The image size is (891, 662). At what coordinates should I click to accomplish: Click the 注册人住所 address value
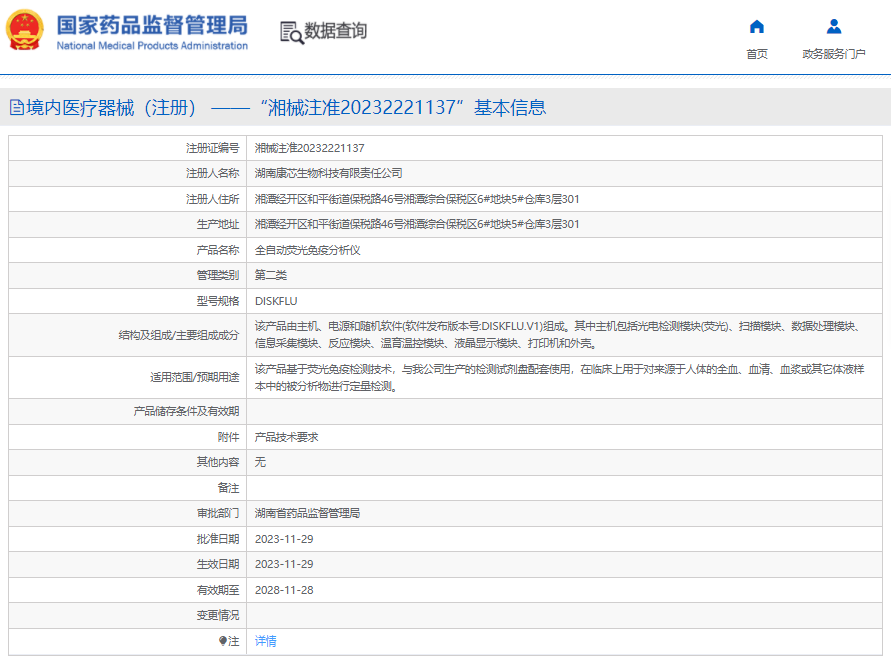coord(417,199)
